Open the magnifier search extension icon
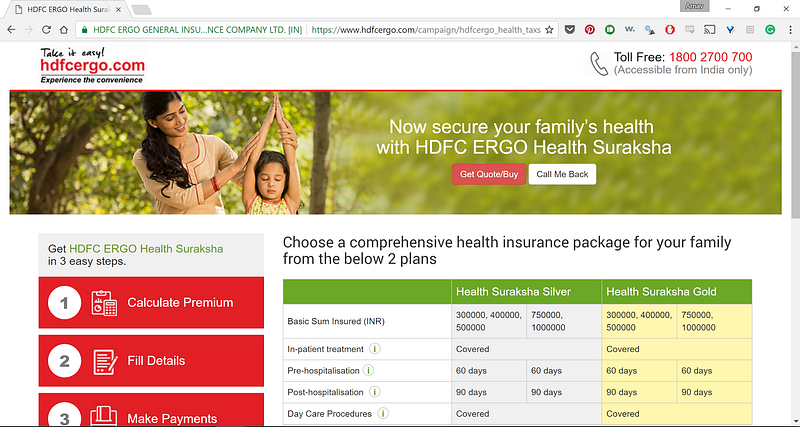This screenshot has height=427, width=800. coord(649,30)
